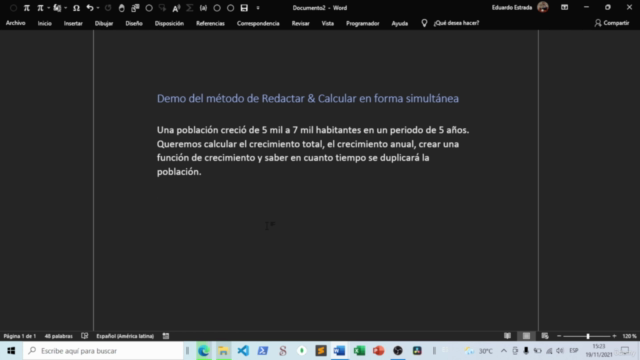
Task: Open dropdown arrow beside second pi icon
Action: coord(48,8)
